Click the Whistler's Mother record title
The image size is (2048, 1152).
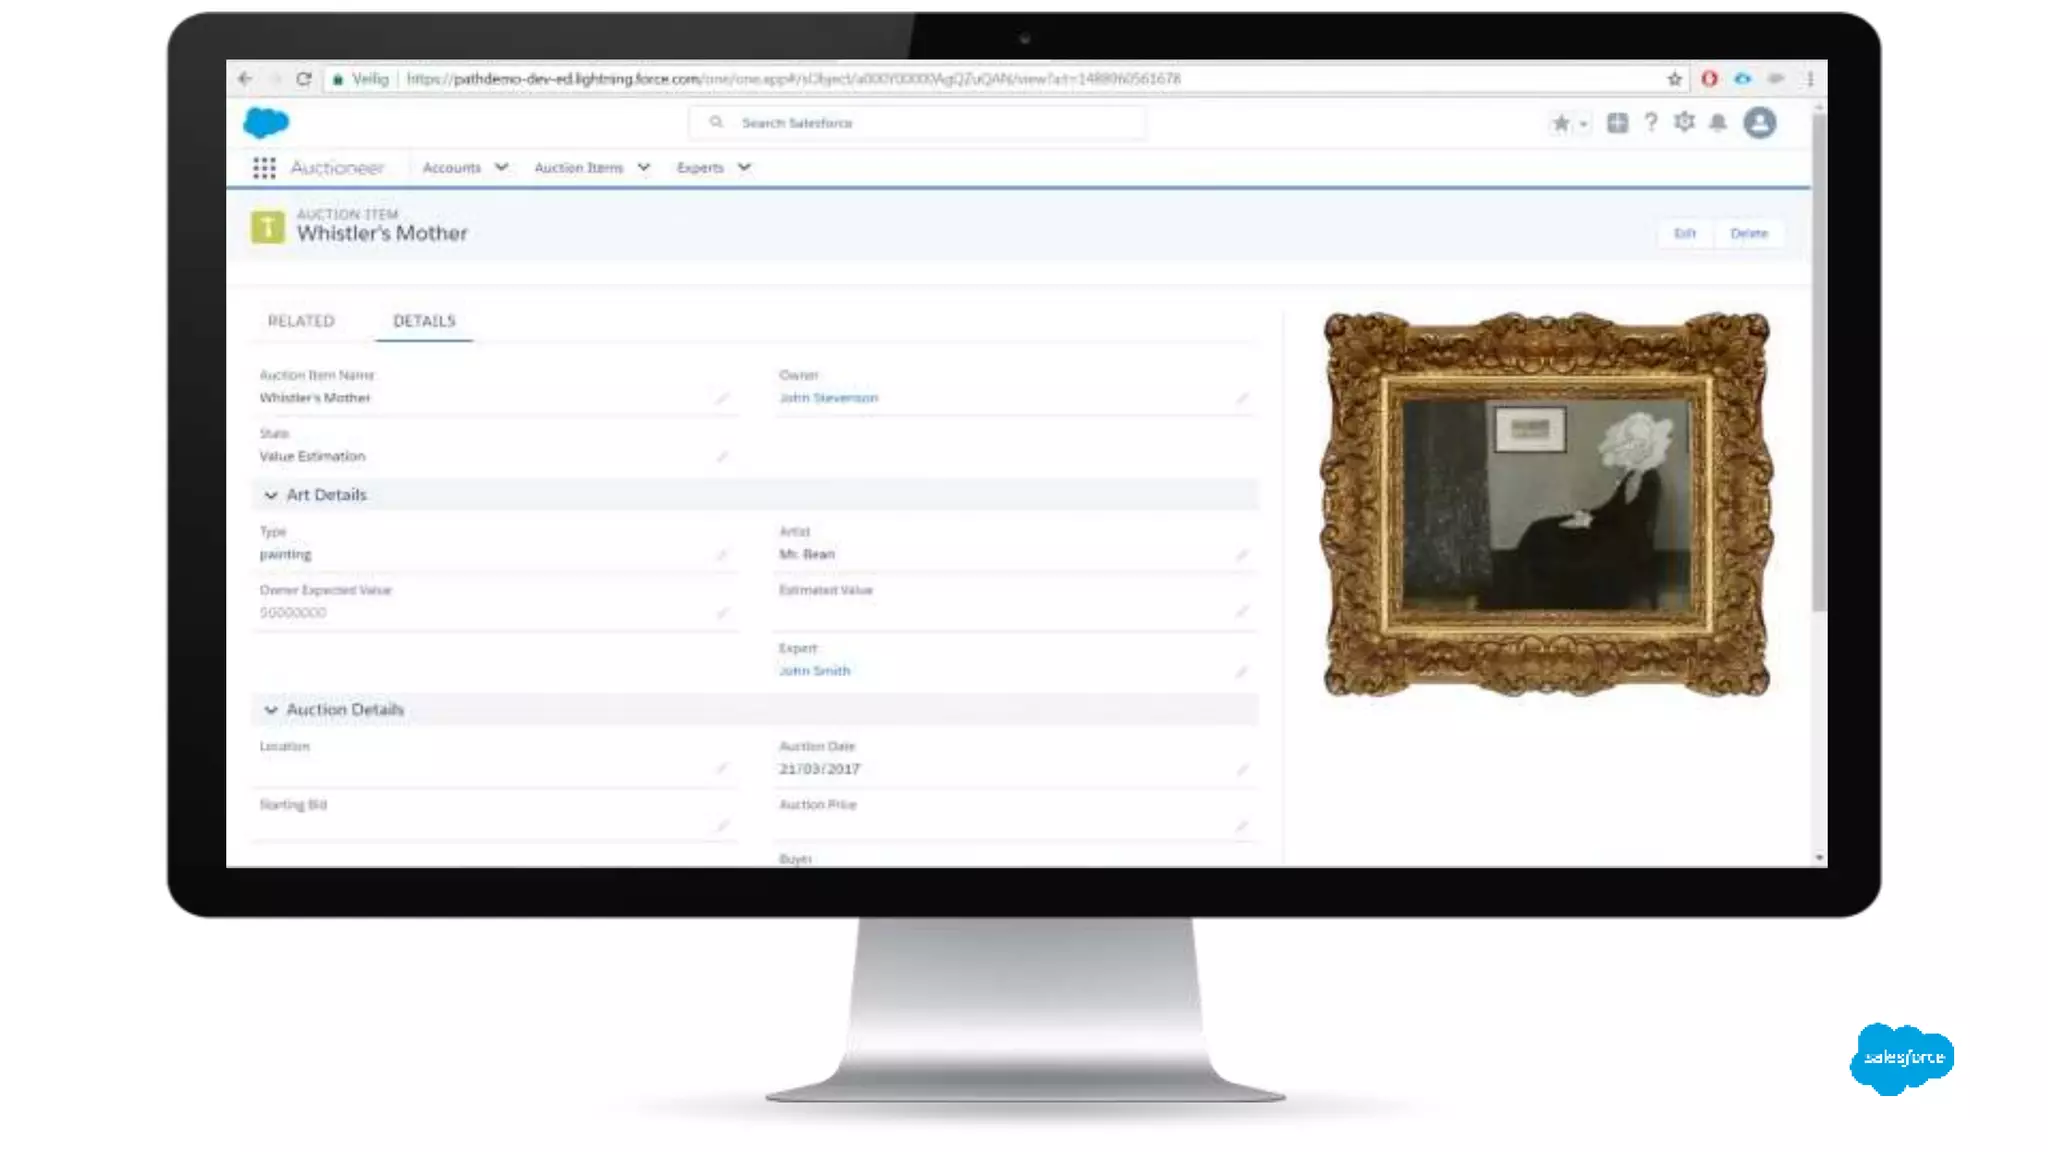point(382,234)
